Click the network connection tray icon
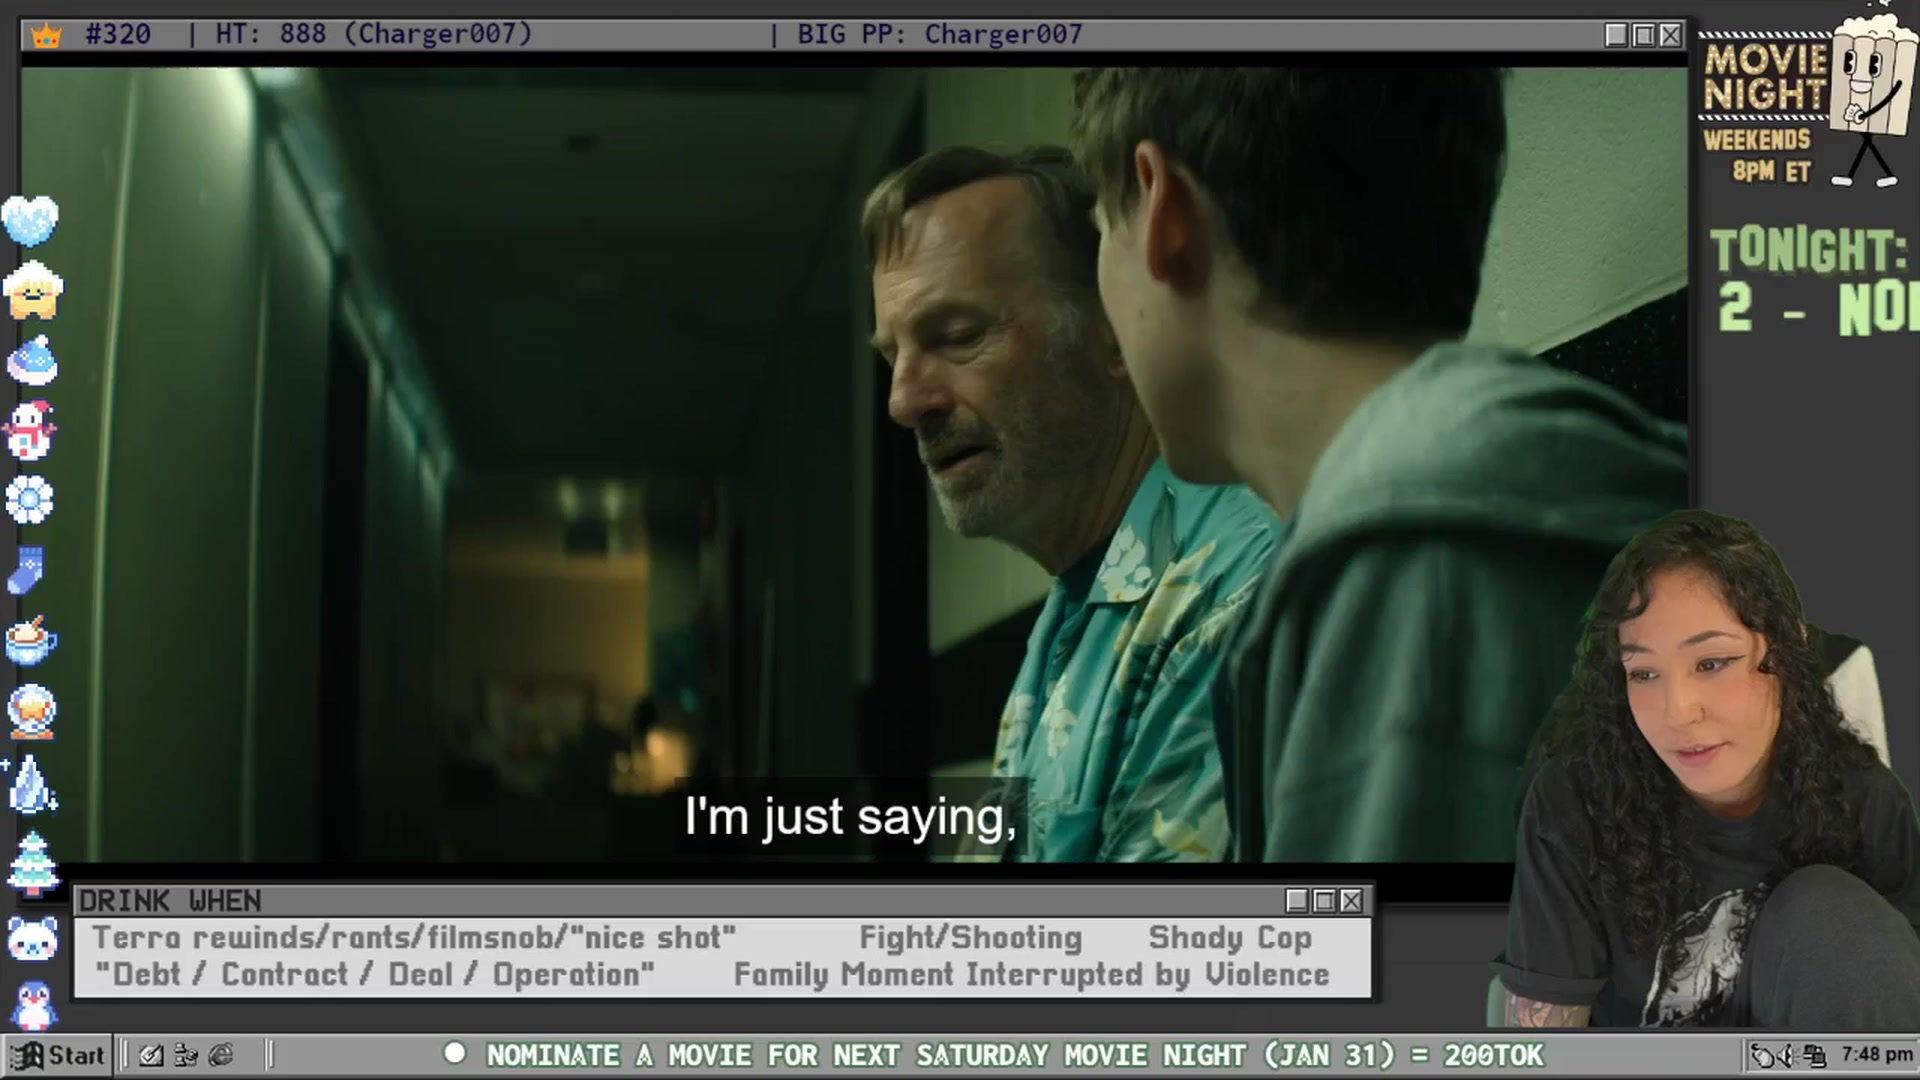1920x1080 pixels. [1814, 1056]
